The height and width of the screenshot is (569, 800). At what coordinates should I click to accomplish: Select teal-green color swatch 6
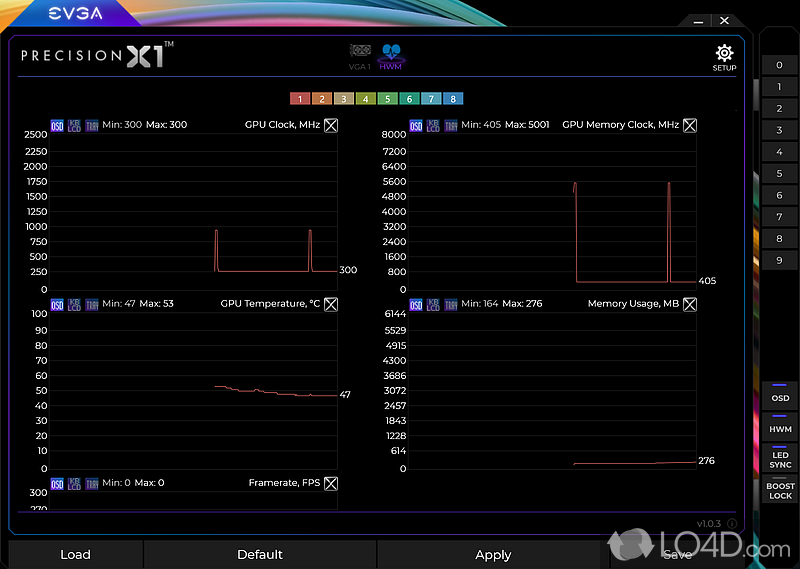coord(409,98)
